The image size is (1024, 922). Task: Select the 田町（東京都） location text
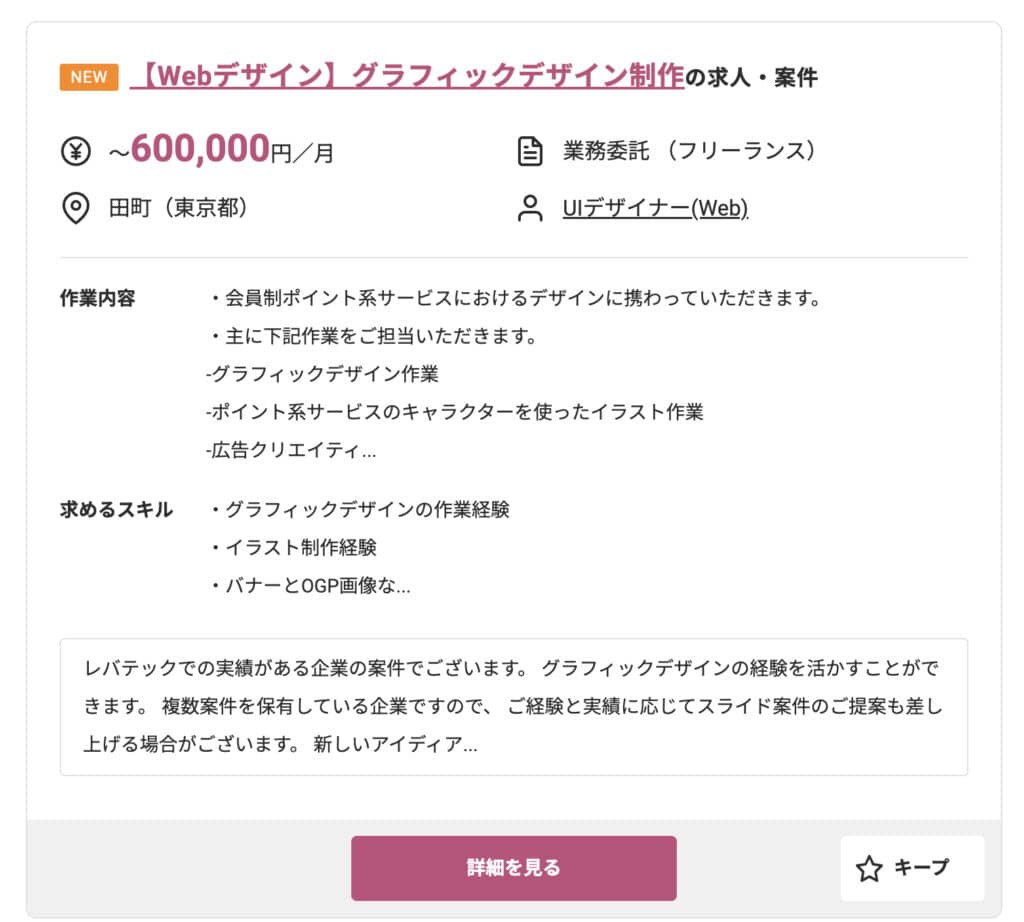(178, 208)
